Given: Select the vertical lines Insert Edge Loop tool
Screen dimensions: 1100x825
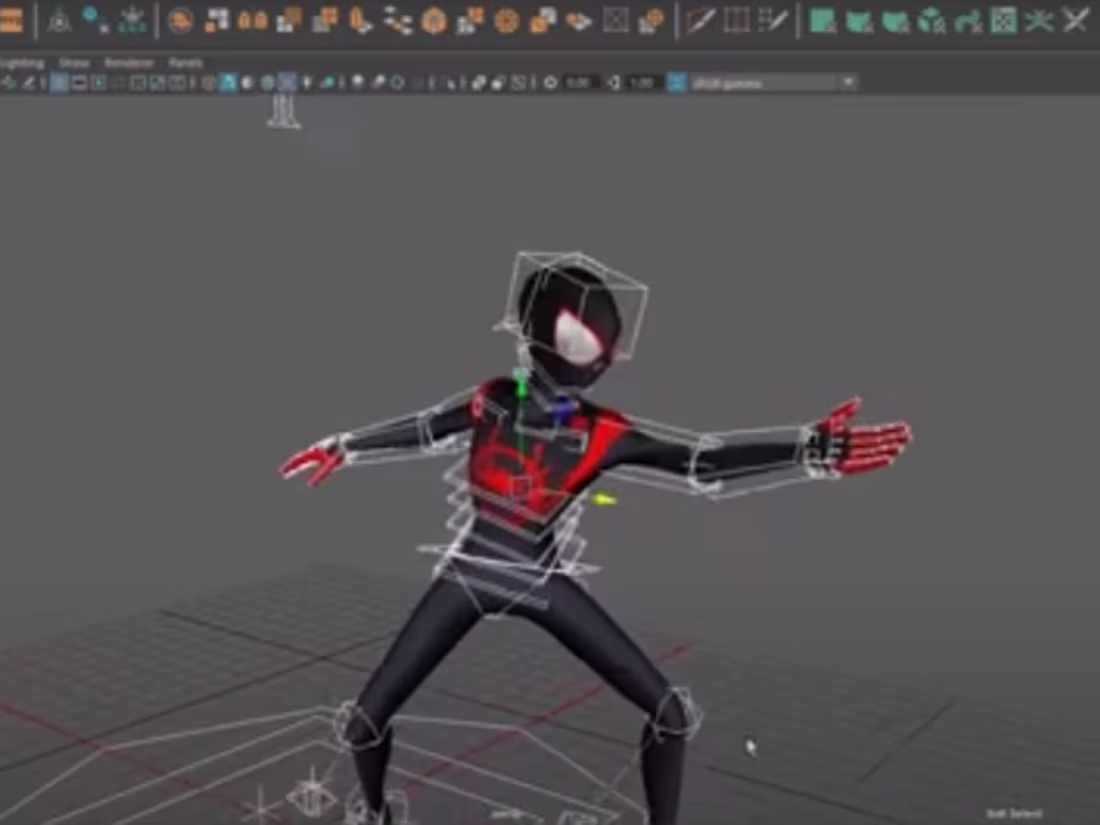Looking at the screenshot, I should pos(736,20).
